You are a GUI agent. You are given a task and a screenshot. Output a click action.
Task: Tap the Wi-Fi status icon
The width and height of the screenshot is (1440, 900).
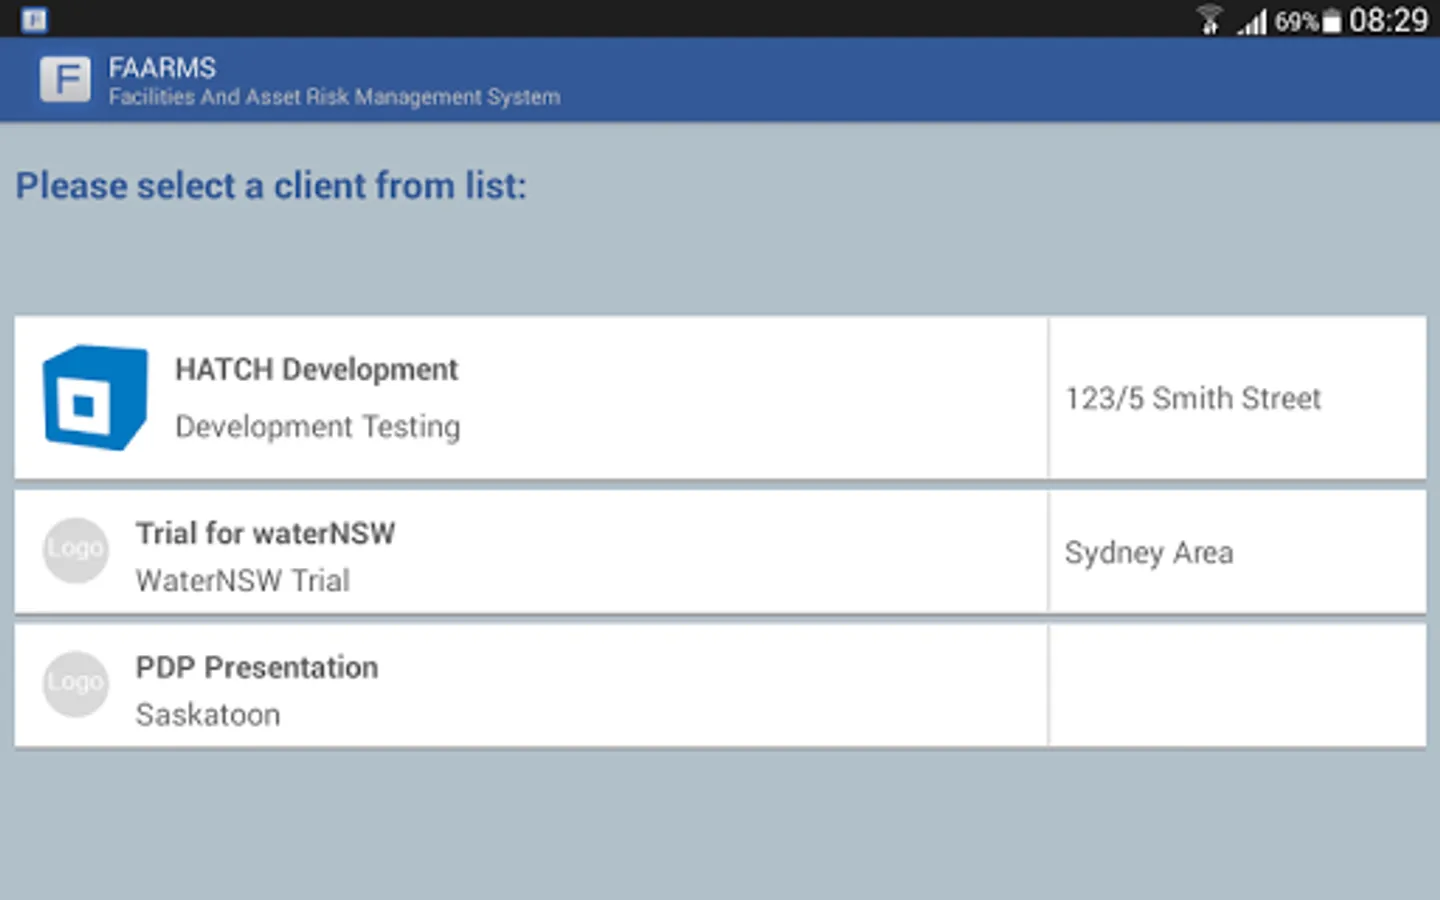1210,20
